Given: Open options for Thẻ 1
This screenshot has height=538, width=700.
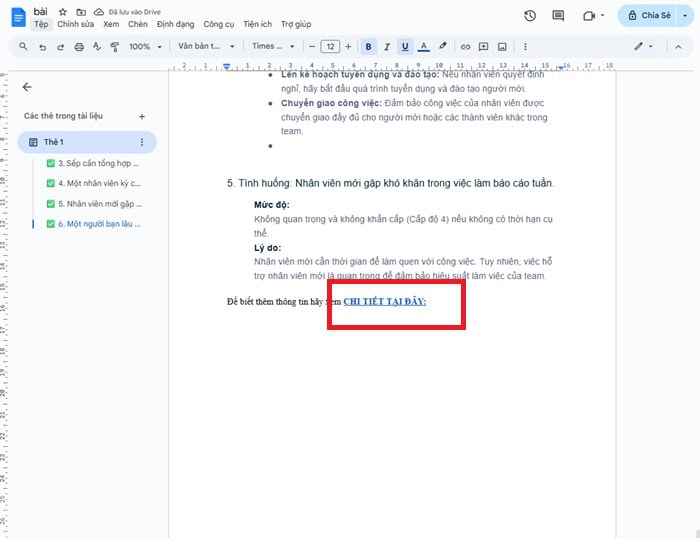Looking at the screenshot, I should (x=142, y=142).
